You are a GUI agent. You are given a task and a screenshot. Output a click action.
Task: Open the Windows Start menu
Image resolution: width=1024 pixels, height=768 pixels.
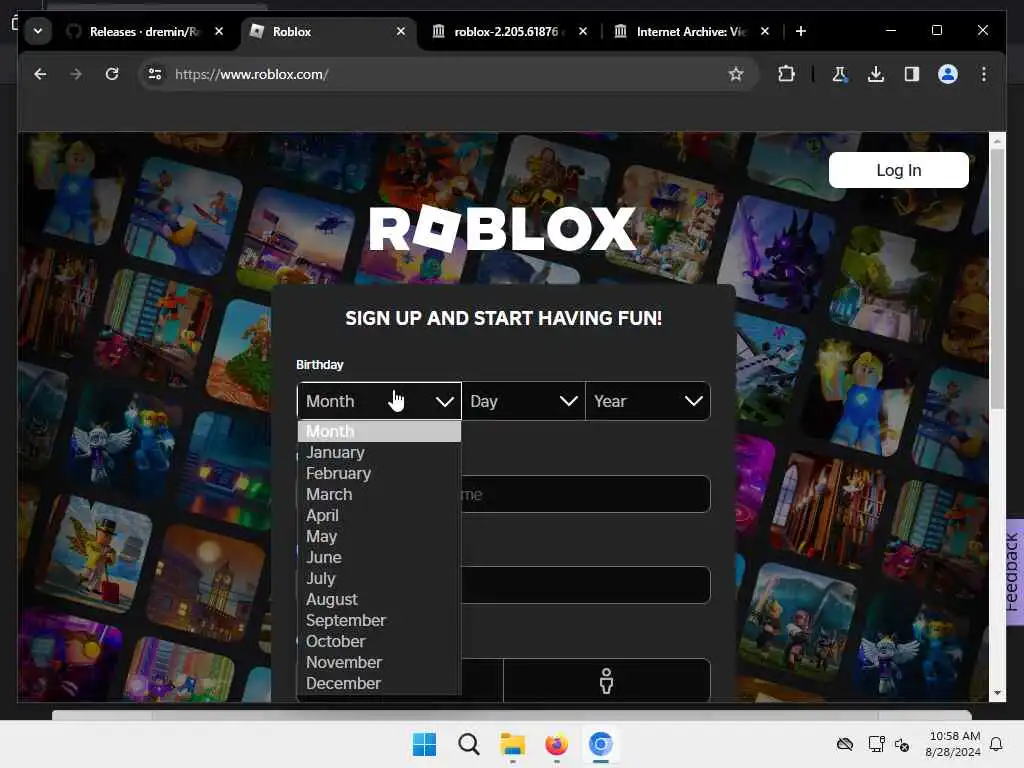[424, 744]
